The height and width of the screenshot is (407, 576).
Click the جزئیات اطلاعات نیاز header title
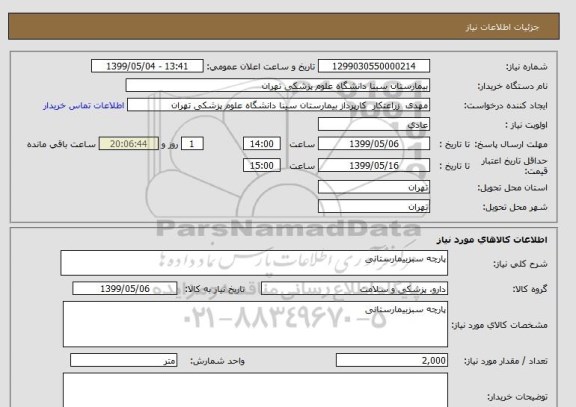pos(502,27)
